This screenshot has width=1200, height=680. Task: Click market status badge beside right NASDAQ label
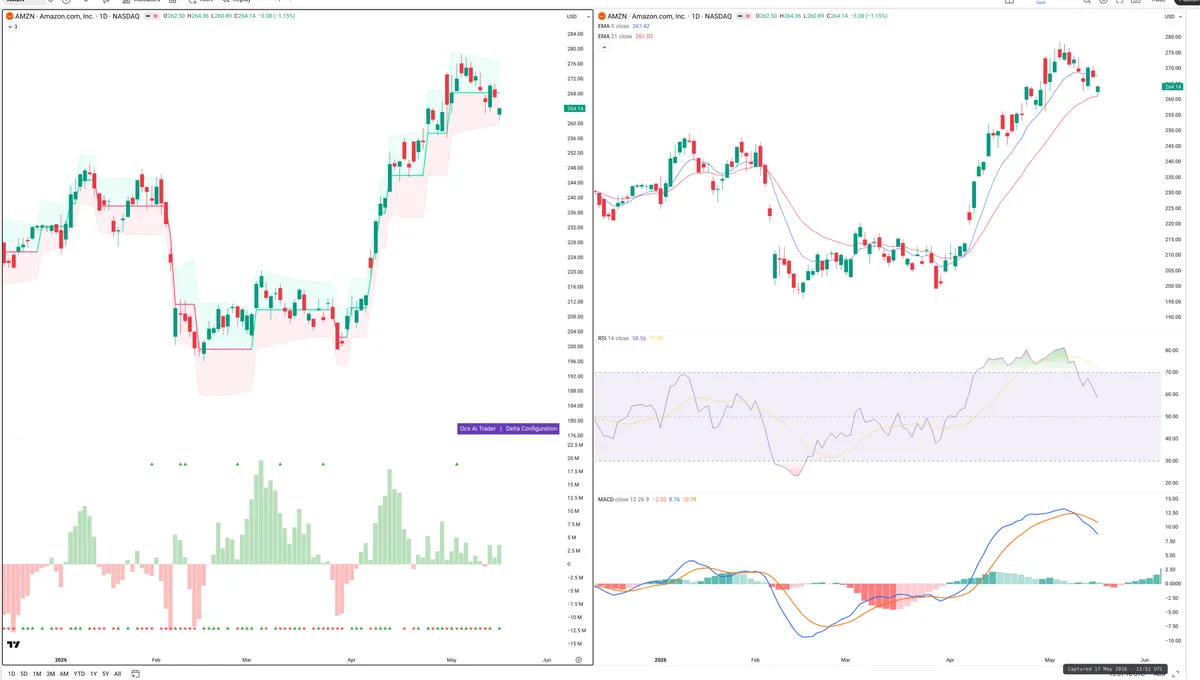tap(746, 16)
